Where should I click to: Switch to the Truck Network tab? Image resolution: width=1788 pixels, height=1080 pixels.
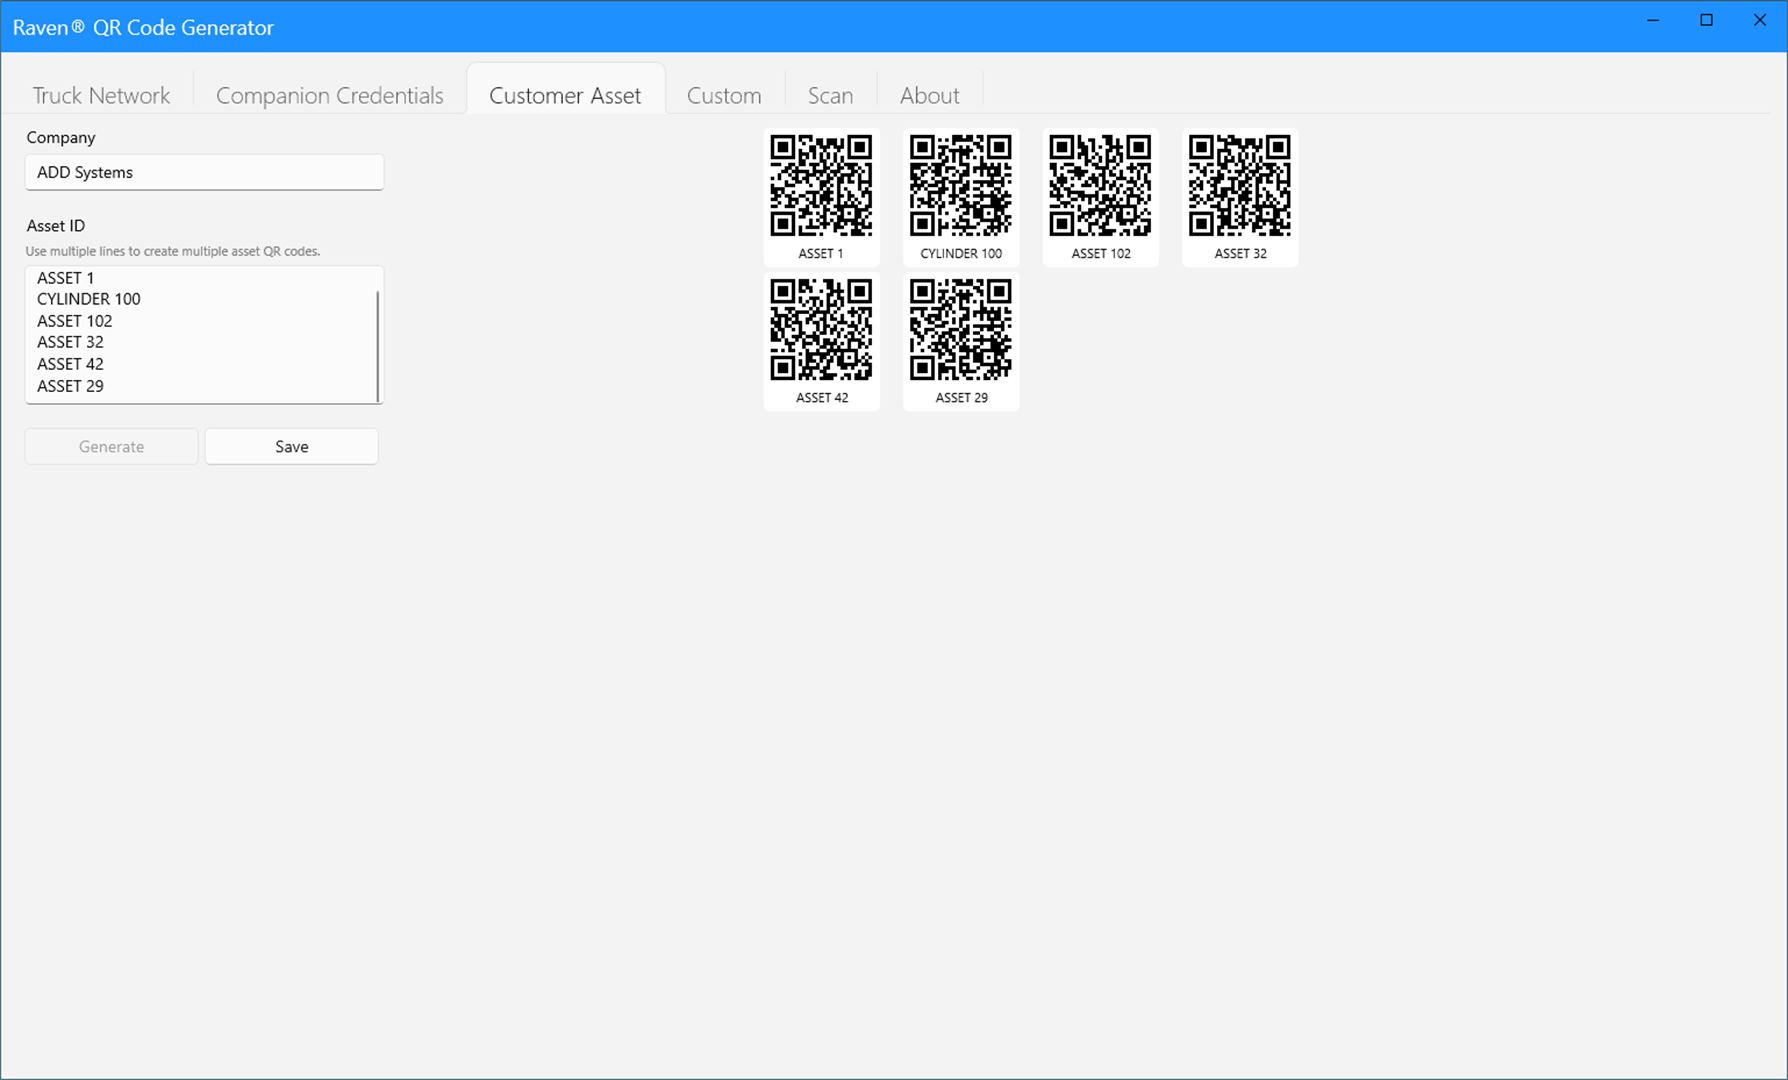click(101, 95)
